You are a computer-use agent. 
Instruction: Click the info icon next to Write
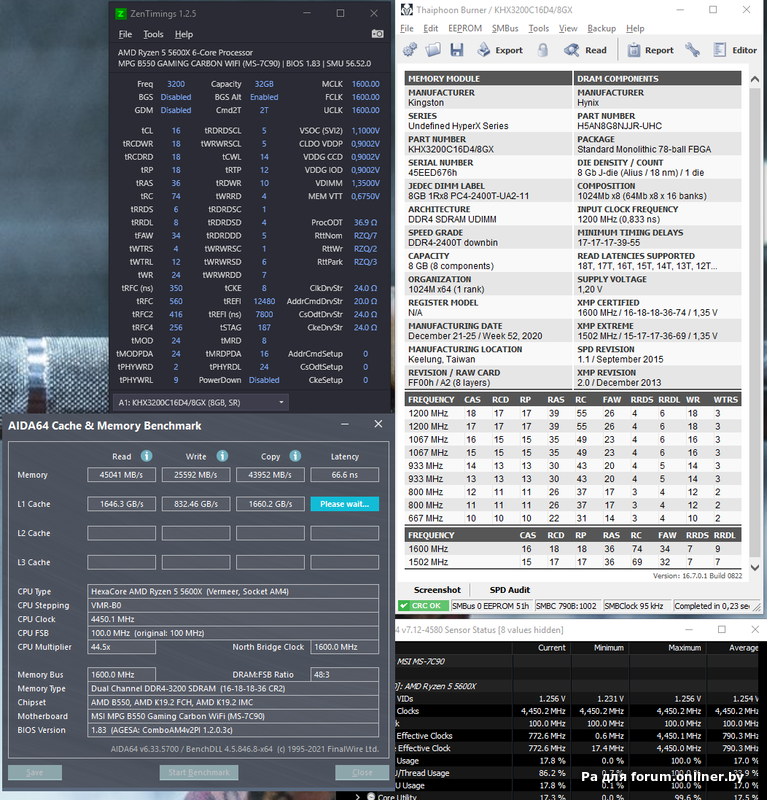(x=220, y=456)
